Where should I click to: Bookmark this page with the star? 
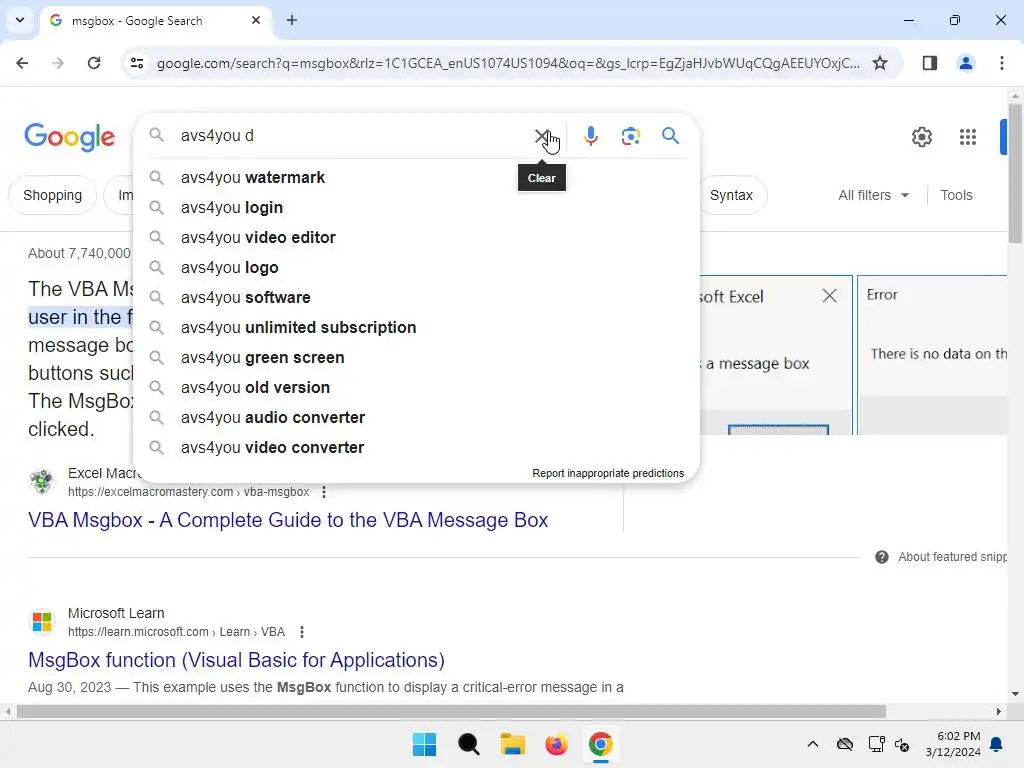[880, 63]
